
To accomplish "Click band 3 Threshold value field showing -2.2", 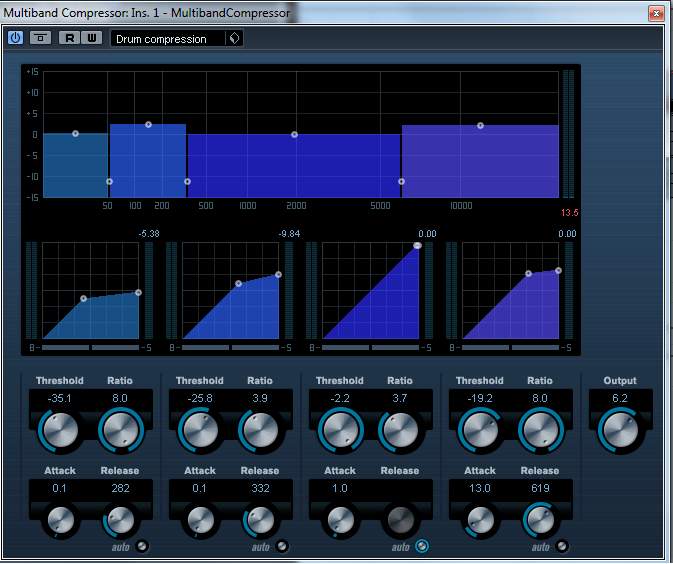I will click(340, 399).
